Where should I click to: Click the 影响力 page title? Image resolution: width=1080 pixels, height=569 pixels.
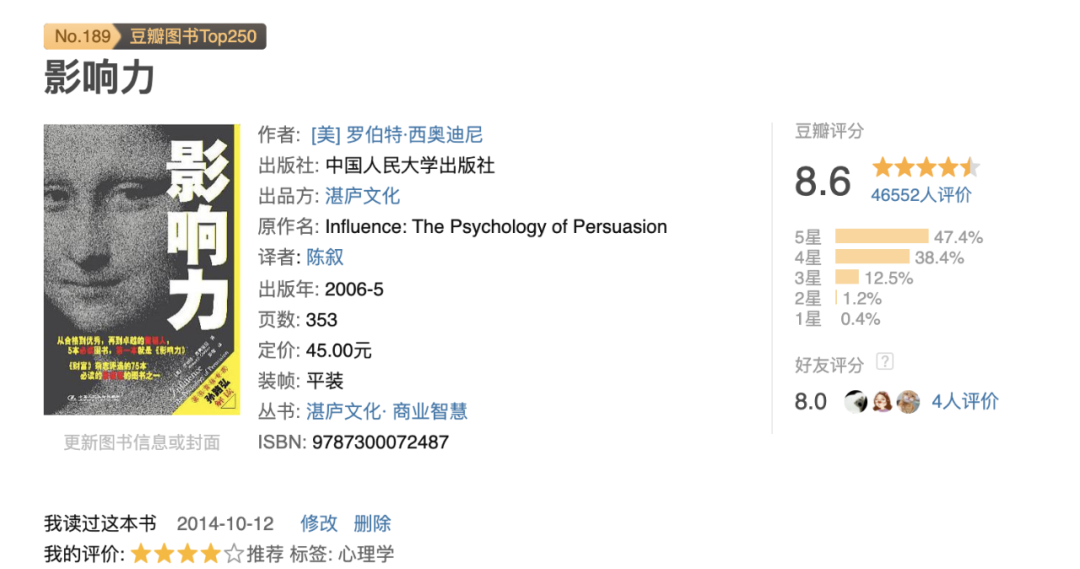click(x=99, y=76)
